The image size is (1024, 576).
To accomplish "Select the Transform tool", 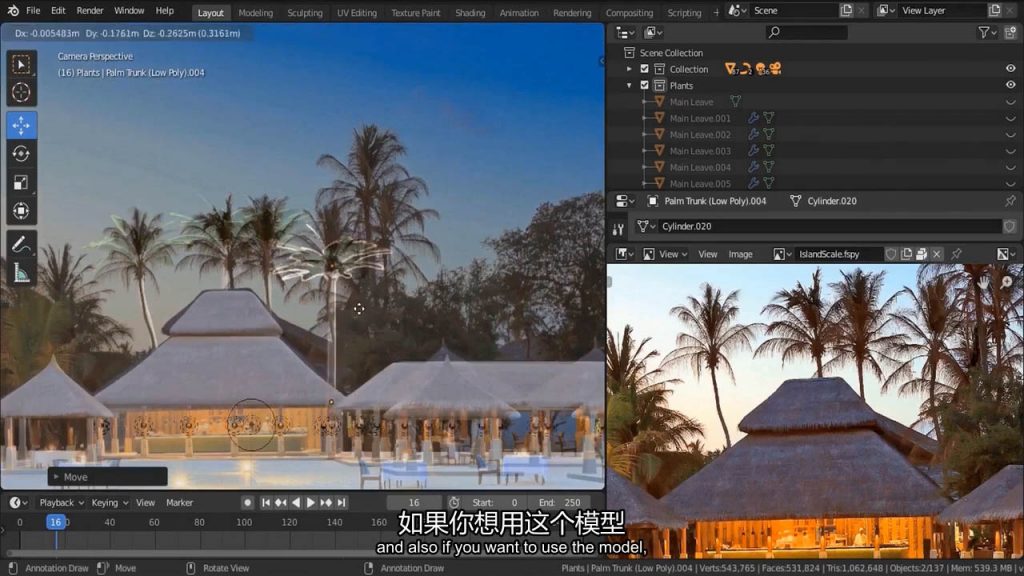I will click(x=21, y=211).
